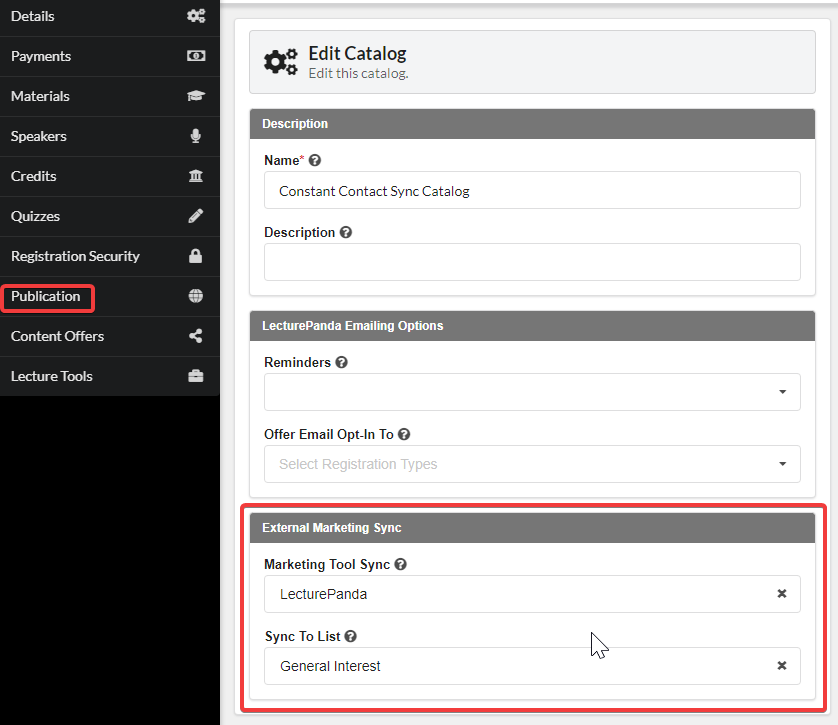This screenshot has width=838, height=725.
Task: Click the Speakers microphone icon
Action: coord(196,136)
